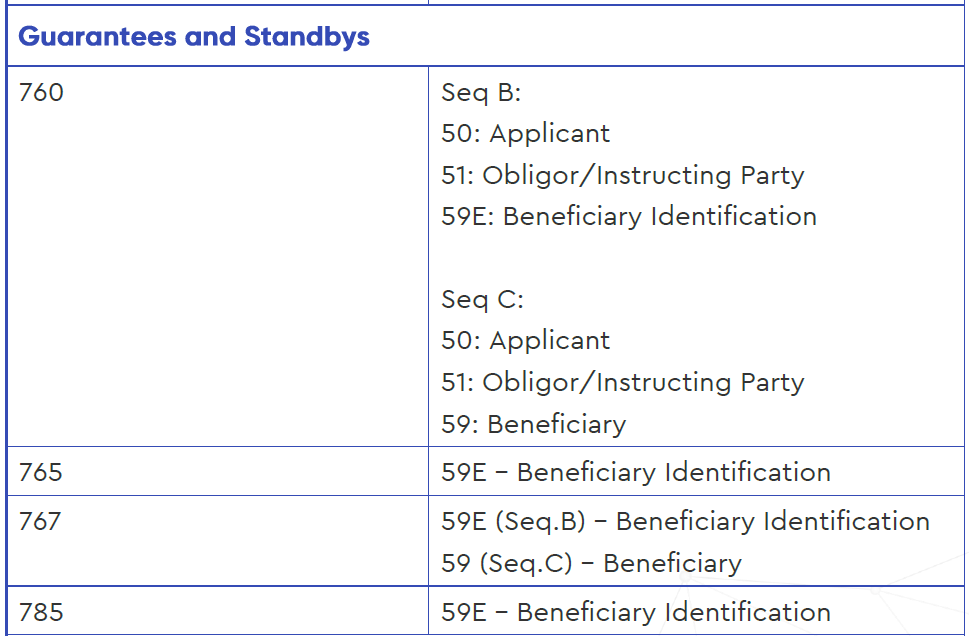
Task: Click 59E: Beneficiary Identification in 760 row
Action: tap(629, 217)
